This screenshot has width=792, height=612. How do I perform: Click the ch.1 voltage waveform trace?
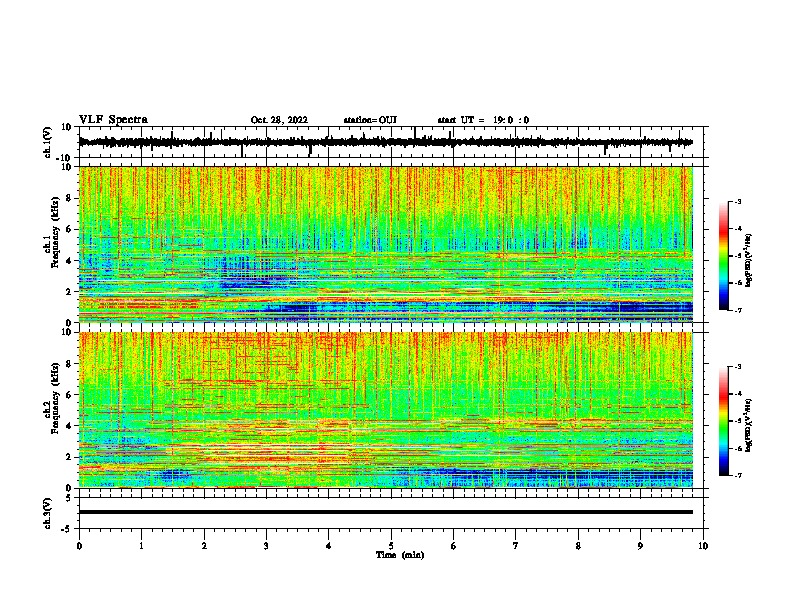pyautogui.click(x=385, y=142)
